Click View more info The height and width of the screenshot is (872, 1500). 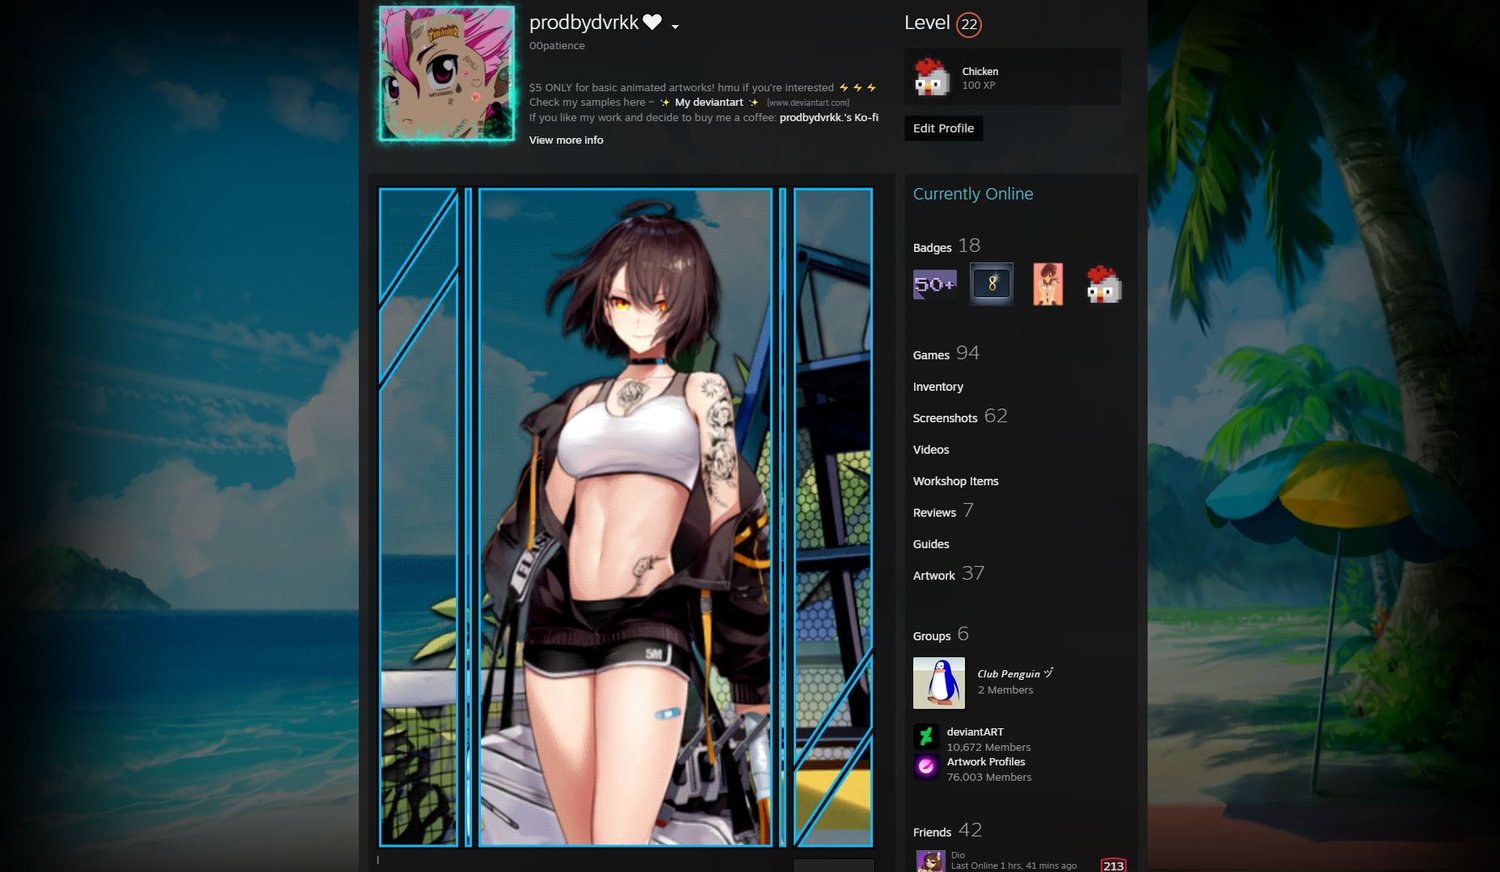566,140
